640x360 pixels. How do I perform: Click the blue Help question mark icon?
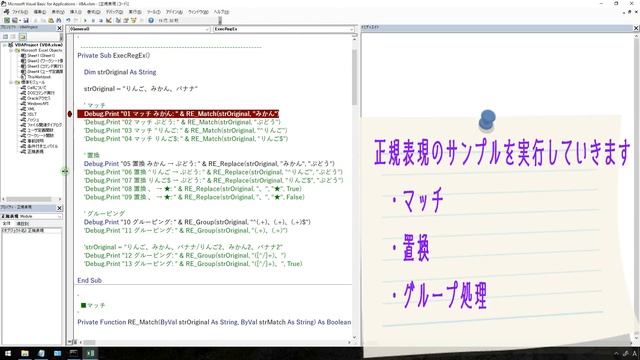point(151,20)
